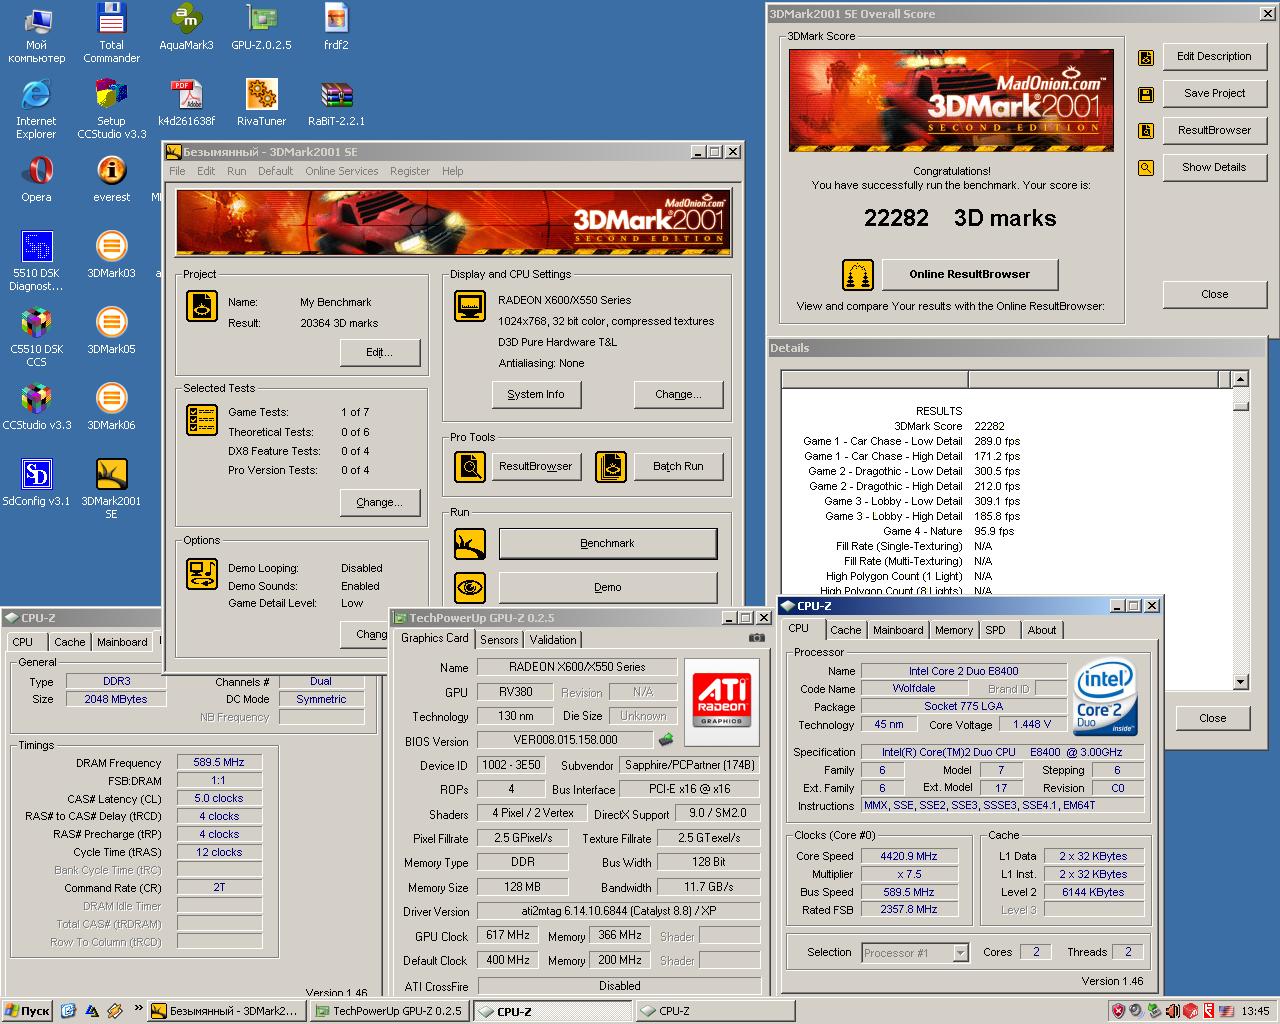Switch to the SPD tab in CPU-Z

coord(995,630)
